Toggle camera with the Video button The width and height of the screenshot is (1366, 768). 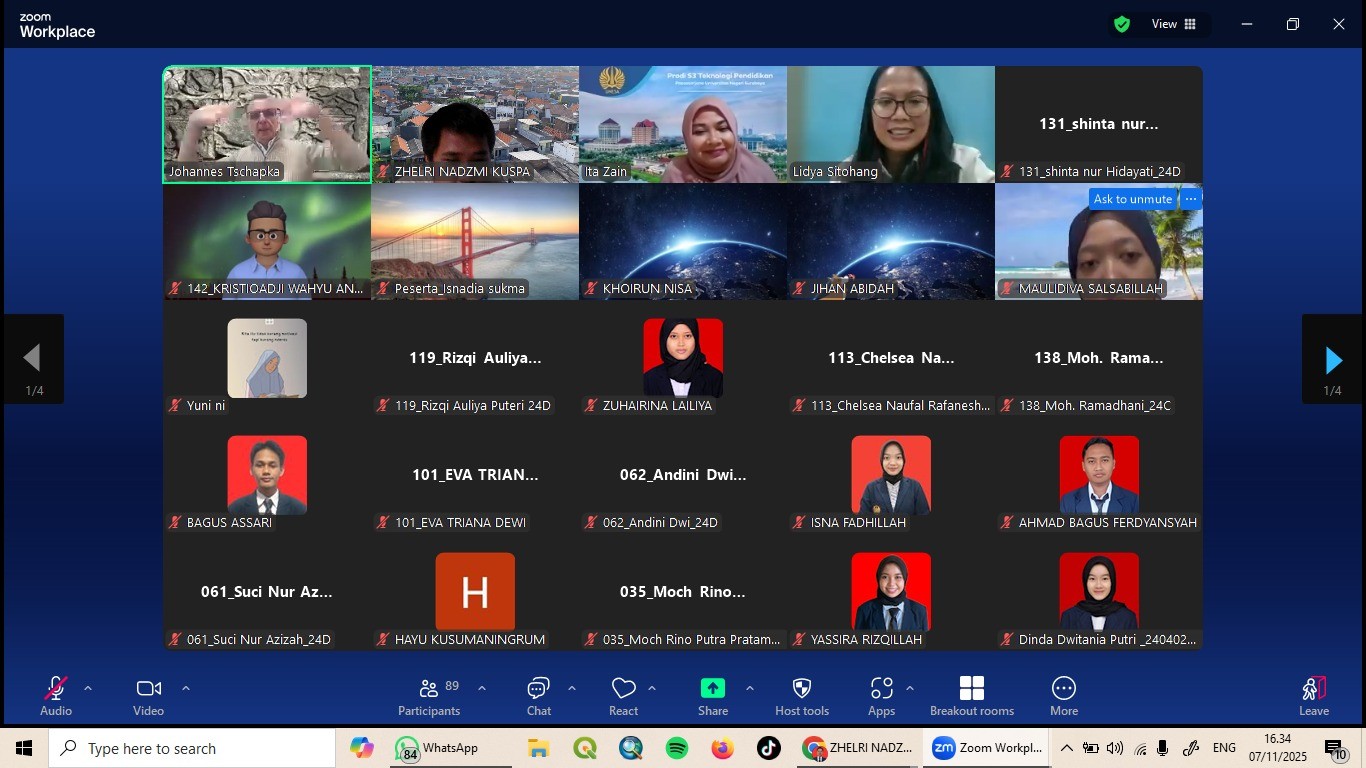pyautogui.click(x=148, y=696)
